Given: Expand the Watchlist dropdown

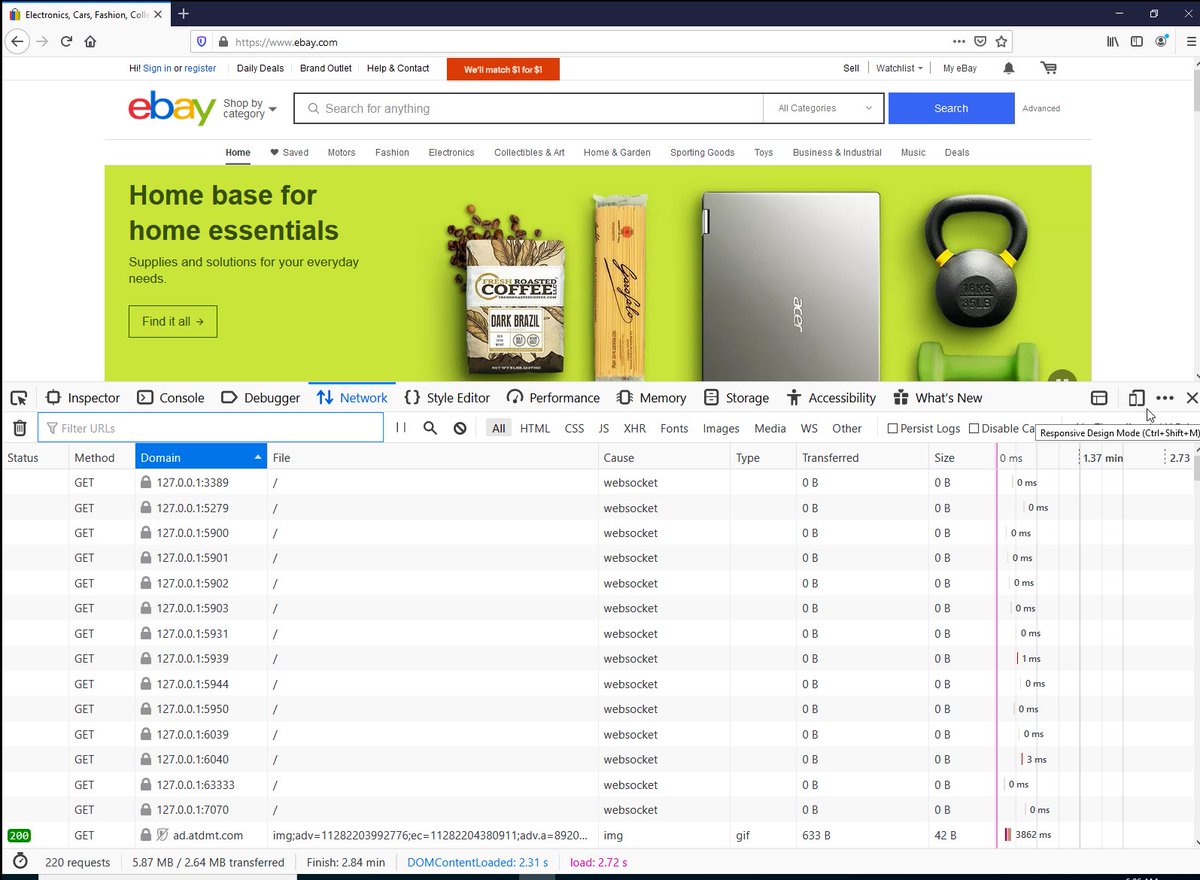Looking at the screenshot, I should point(900,68).
